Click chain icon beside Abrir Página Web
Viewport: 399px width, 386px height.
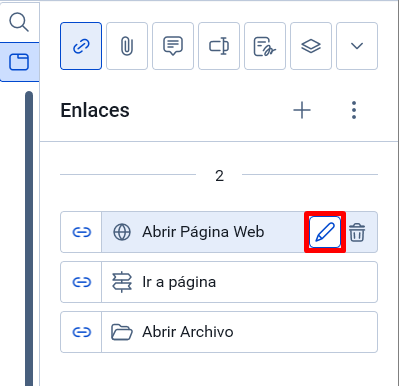click(81, 232)
